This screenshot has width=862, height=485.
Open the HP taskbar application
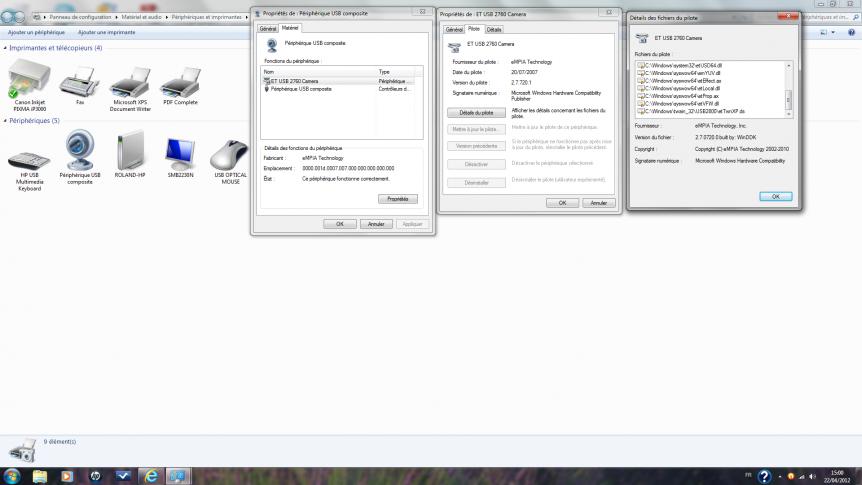(95, 476)
